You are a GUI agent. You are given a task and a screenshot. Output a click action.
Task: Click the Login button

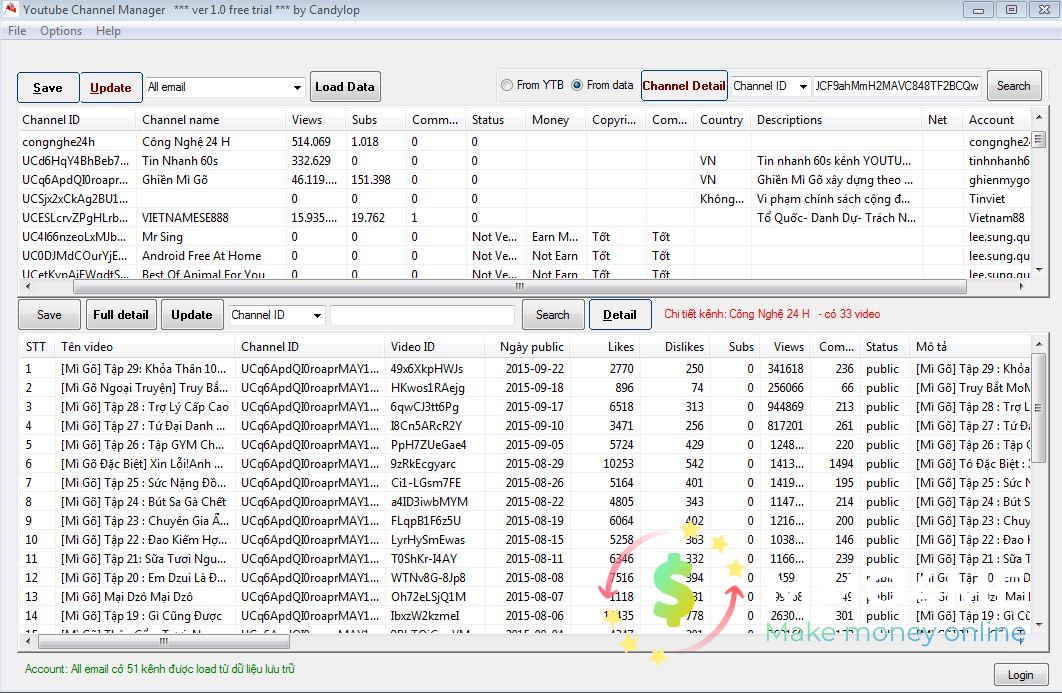tap(1021, 675)
